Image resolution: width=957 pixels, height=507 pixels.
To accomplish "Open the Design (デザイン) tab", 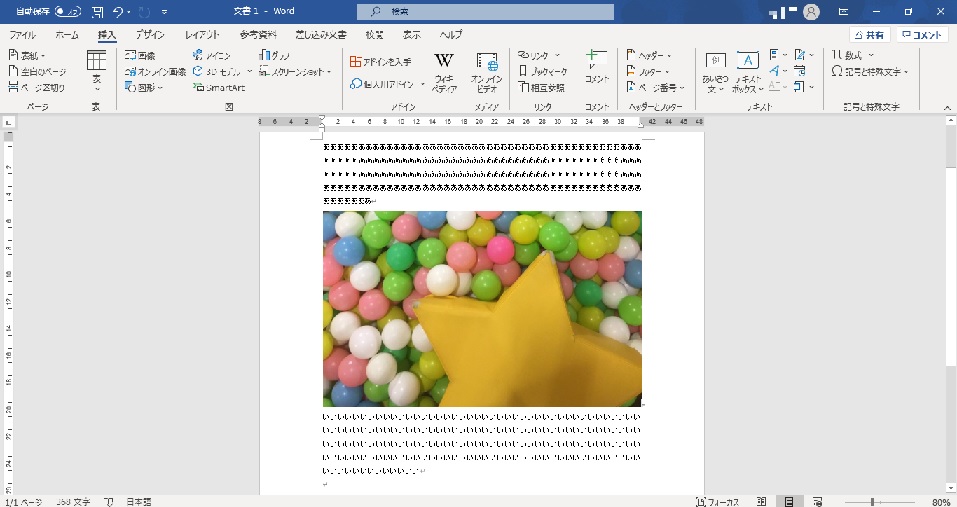I will click(x=150, y=34).
